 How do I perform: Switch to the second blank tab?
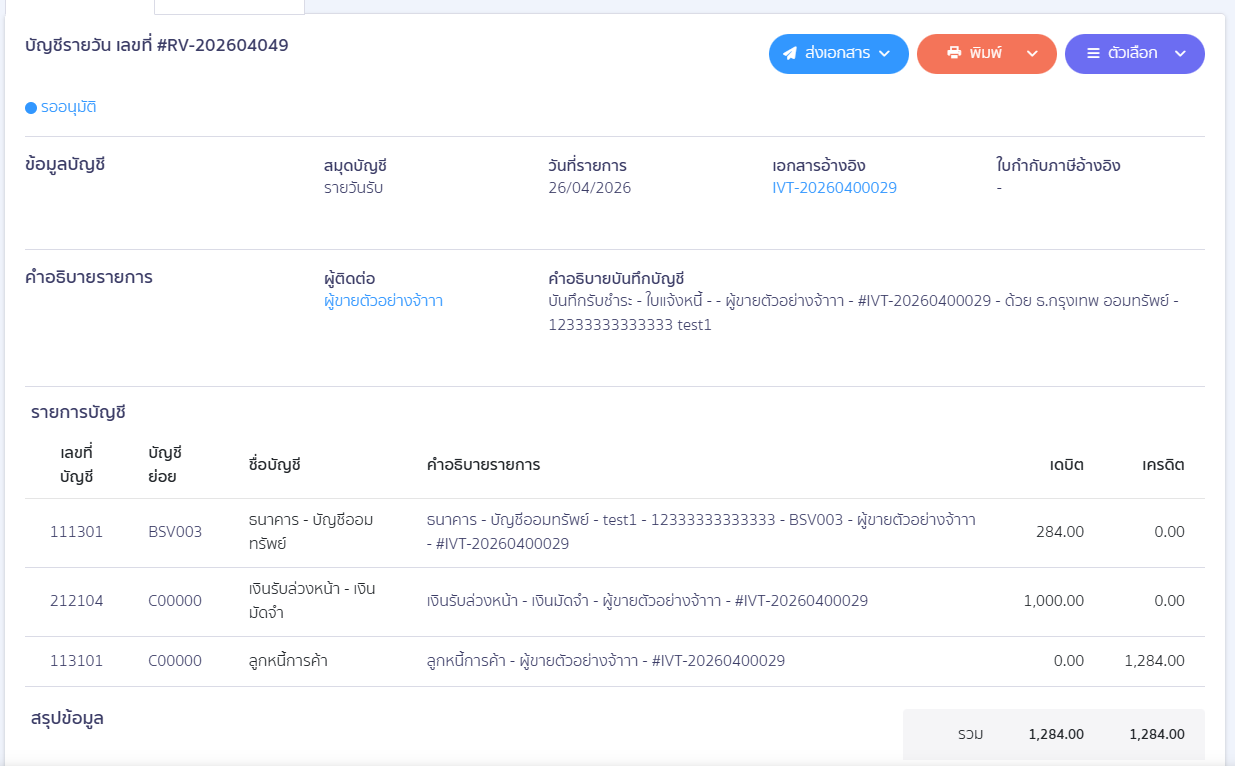pos(230,6)
